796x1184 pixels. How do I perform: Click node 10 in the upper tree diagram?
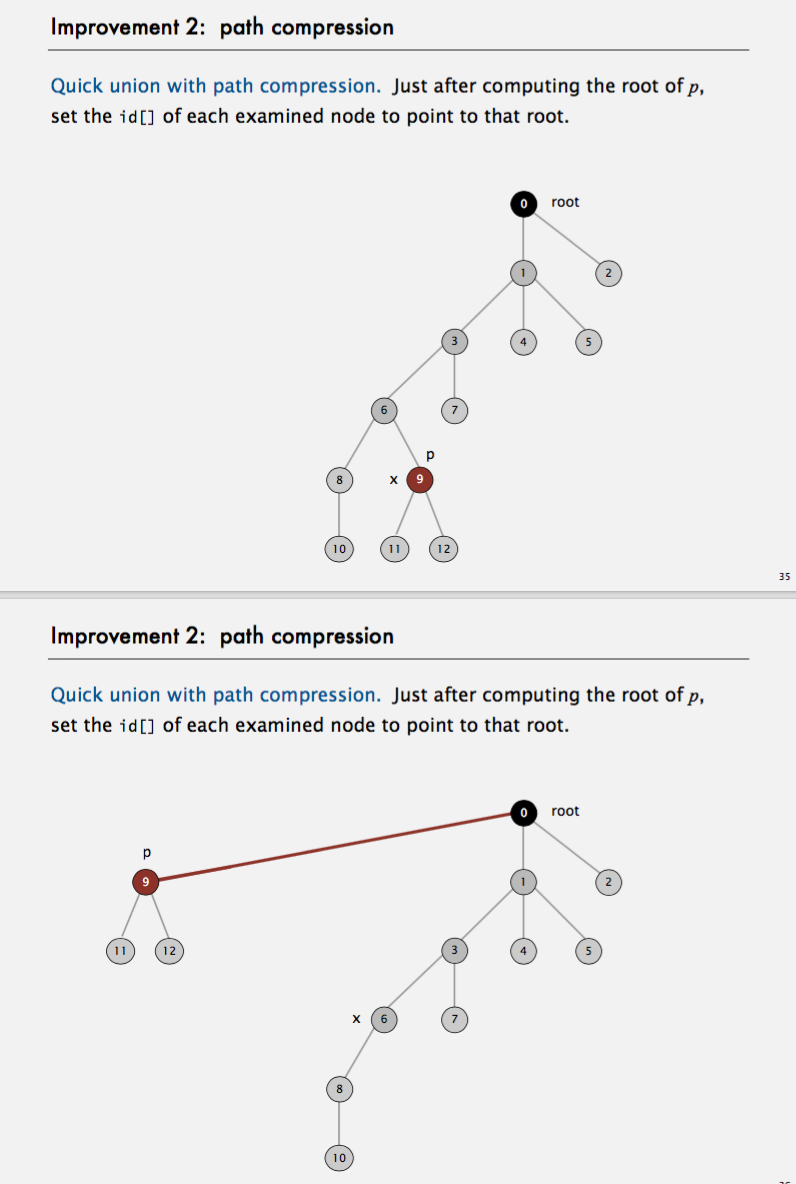(339, 548)
